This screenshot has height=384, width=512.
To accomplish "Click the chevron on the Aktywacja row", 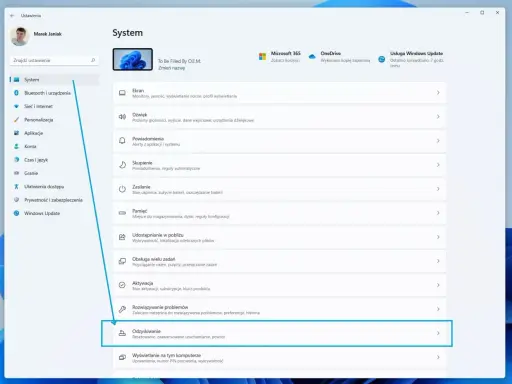I will (438, 285).
